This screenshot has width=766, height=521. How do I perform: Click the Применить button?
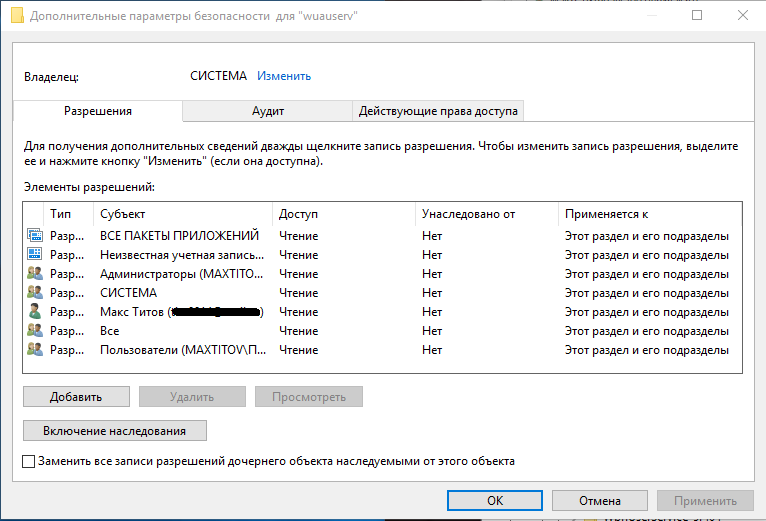tap(705, 500)
